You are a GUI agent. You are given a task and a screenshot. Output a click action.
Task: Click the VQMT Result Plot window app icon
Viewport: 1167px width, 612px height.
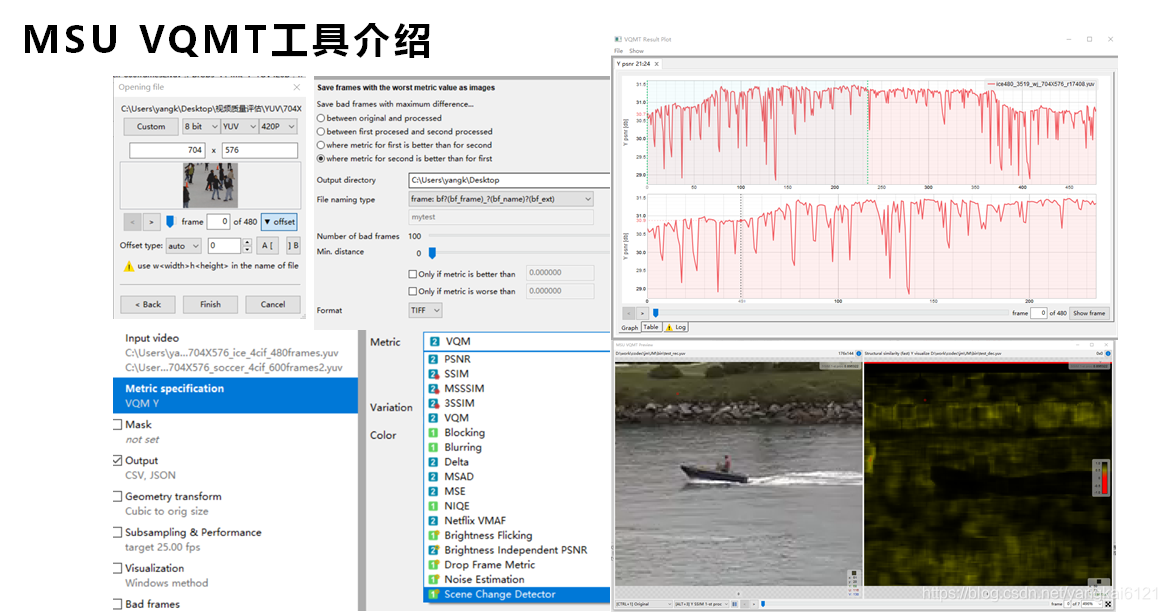(x=618, y=39)
